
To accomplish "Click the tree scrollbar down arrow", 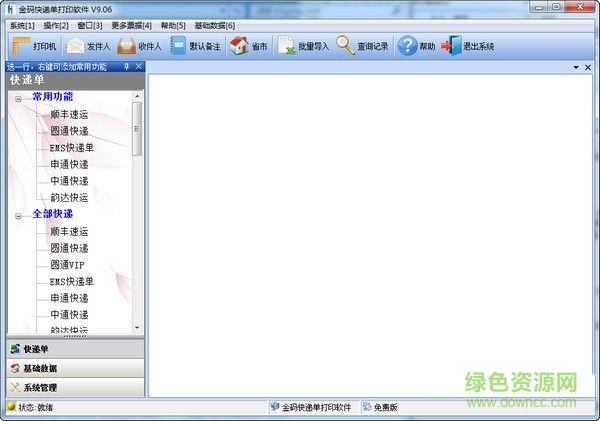I will point(137,328).
